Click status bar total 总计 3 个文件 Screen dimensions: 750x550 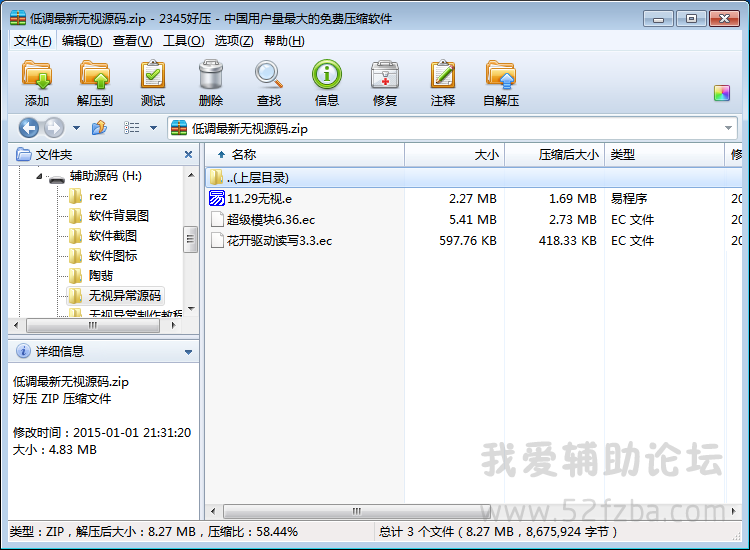click(416, 532)
